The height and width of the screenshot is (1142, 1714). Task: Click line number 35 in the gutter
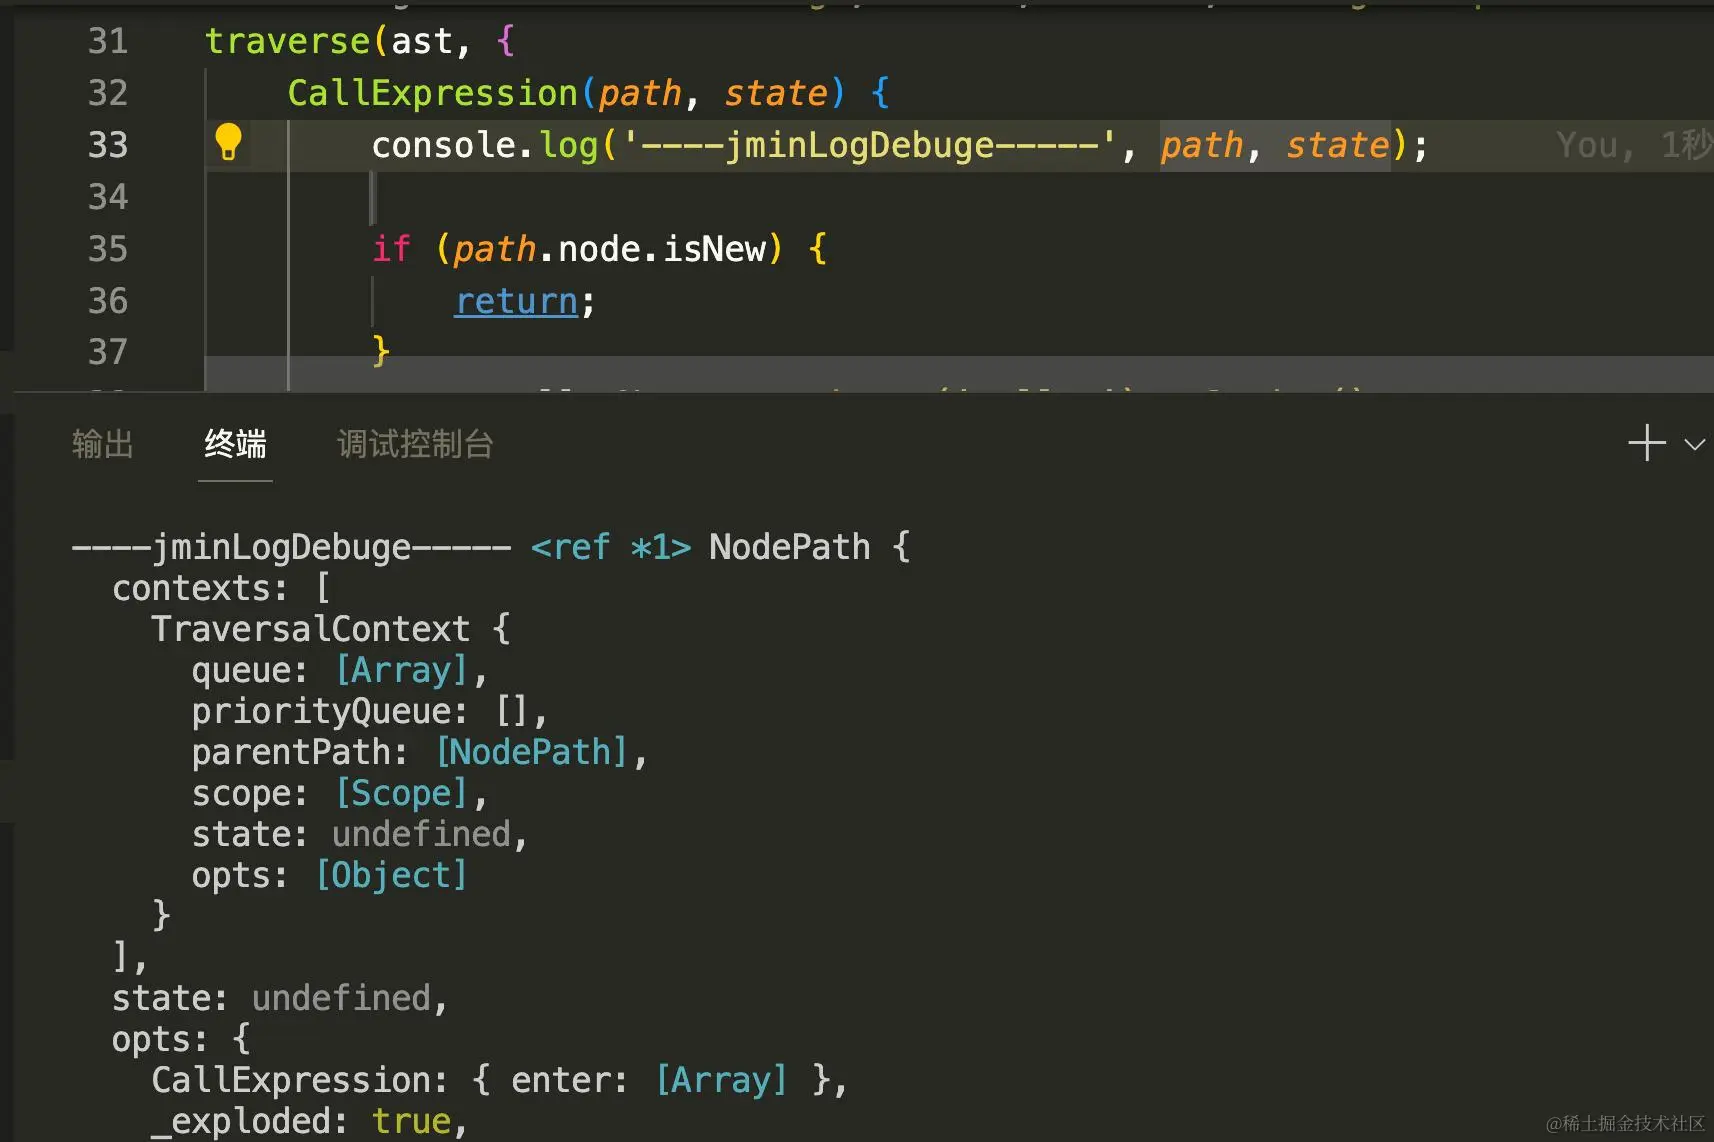(108, 249)
